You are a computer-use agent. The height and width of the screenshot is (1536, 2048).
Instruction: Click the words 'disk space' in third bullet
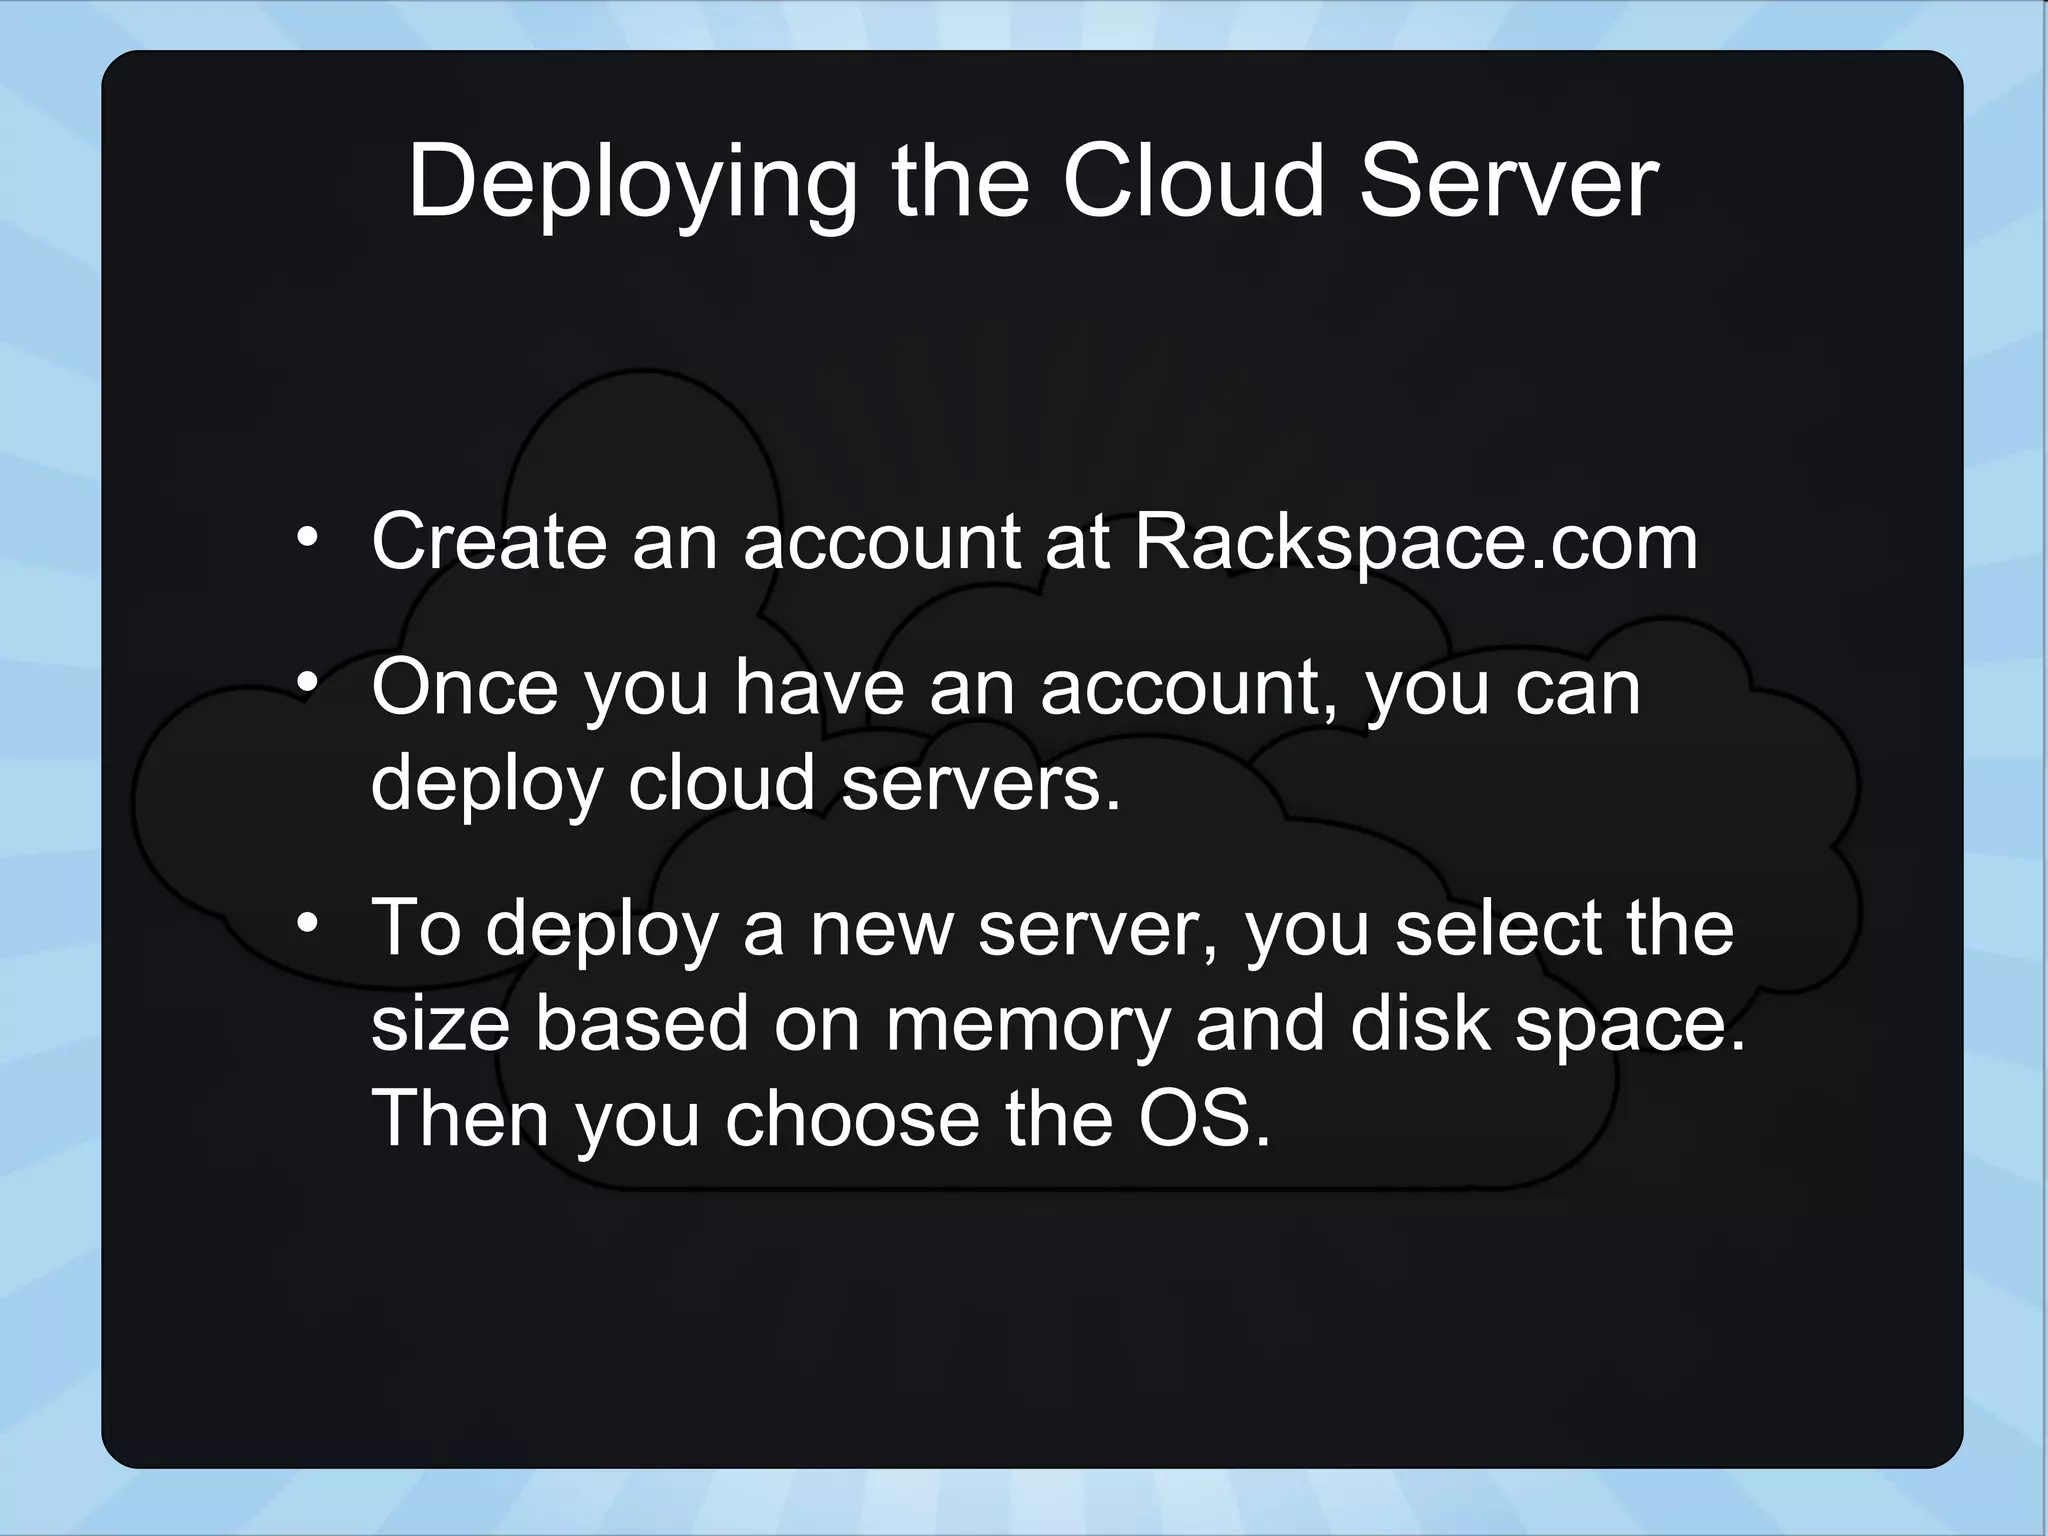tap(1538, 1024)
